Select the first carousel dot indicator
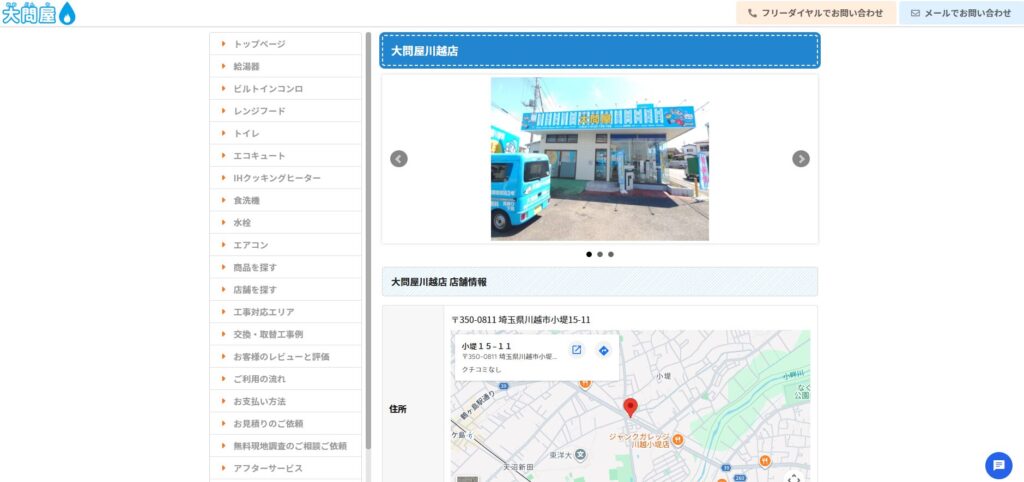1024x482 pixels. [x=589, y=254]
